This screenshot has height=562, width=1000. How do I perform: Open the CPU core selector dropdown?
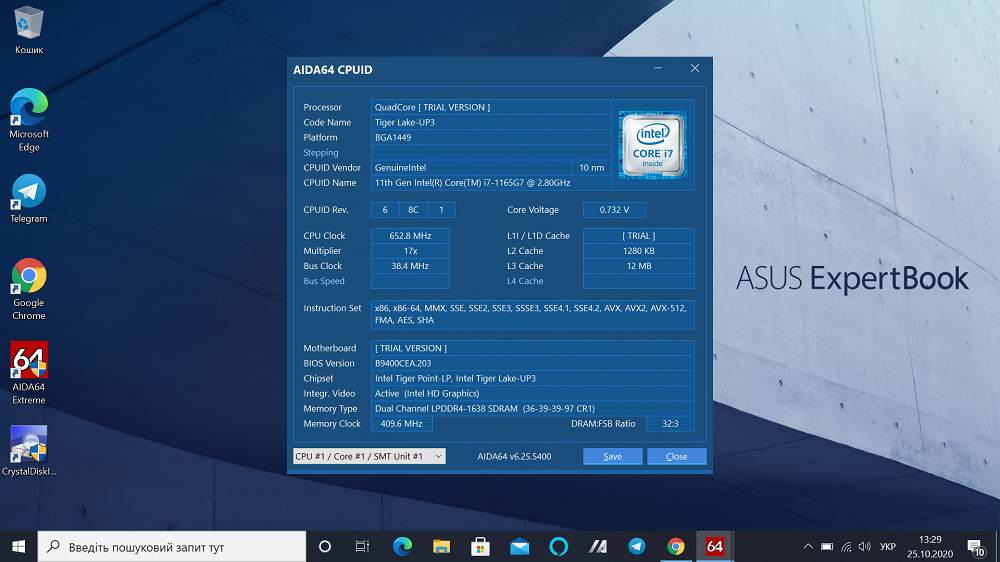(x=369, y=456)
